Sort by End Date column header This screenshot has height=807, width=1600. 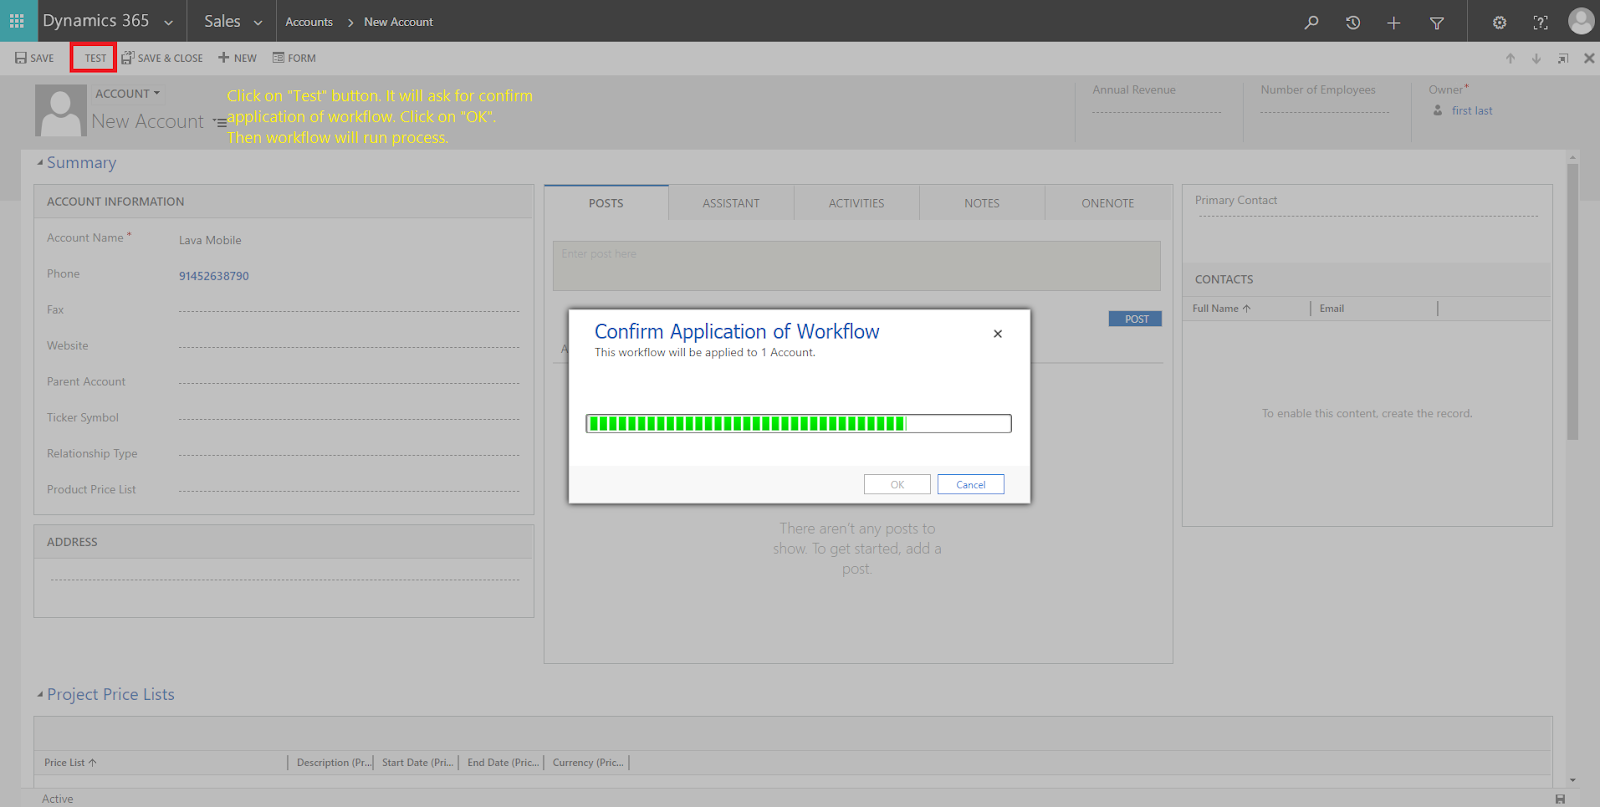502,762
